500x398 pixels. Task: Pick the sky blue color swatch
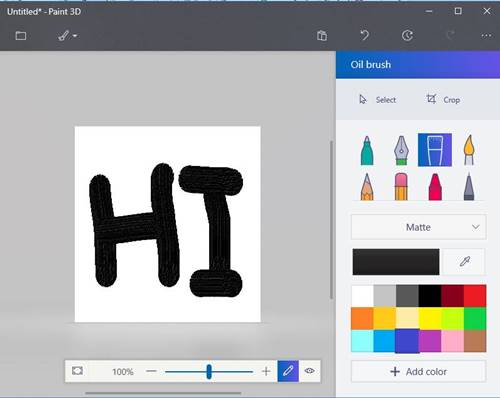[x=385, y=341]
